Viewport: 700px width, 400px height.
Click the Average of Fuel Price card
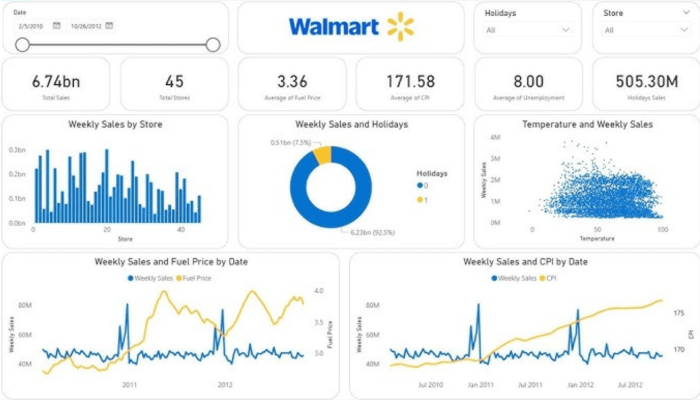pyautogui.click(x=292, y=84)
